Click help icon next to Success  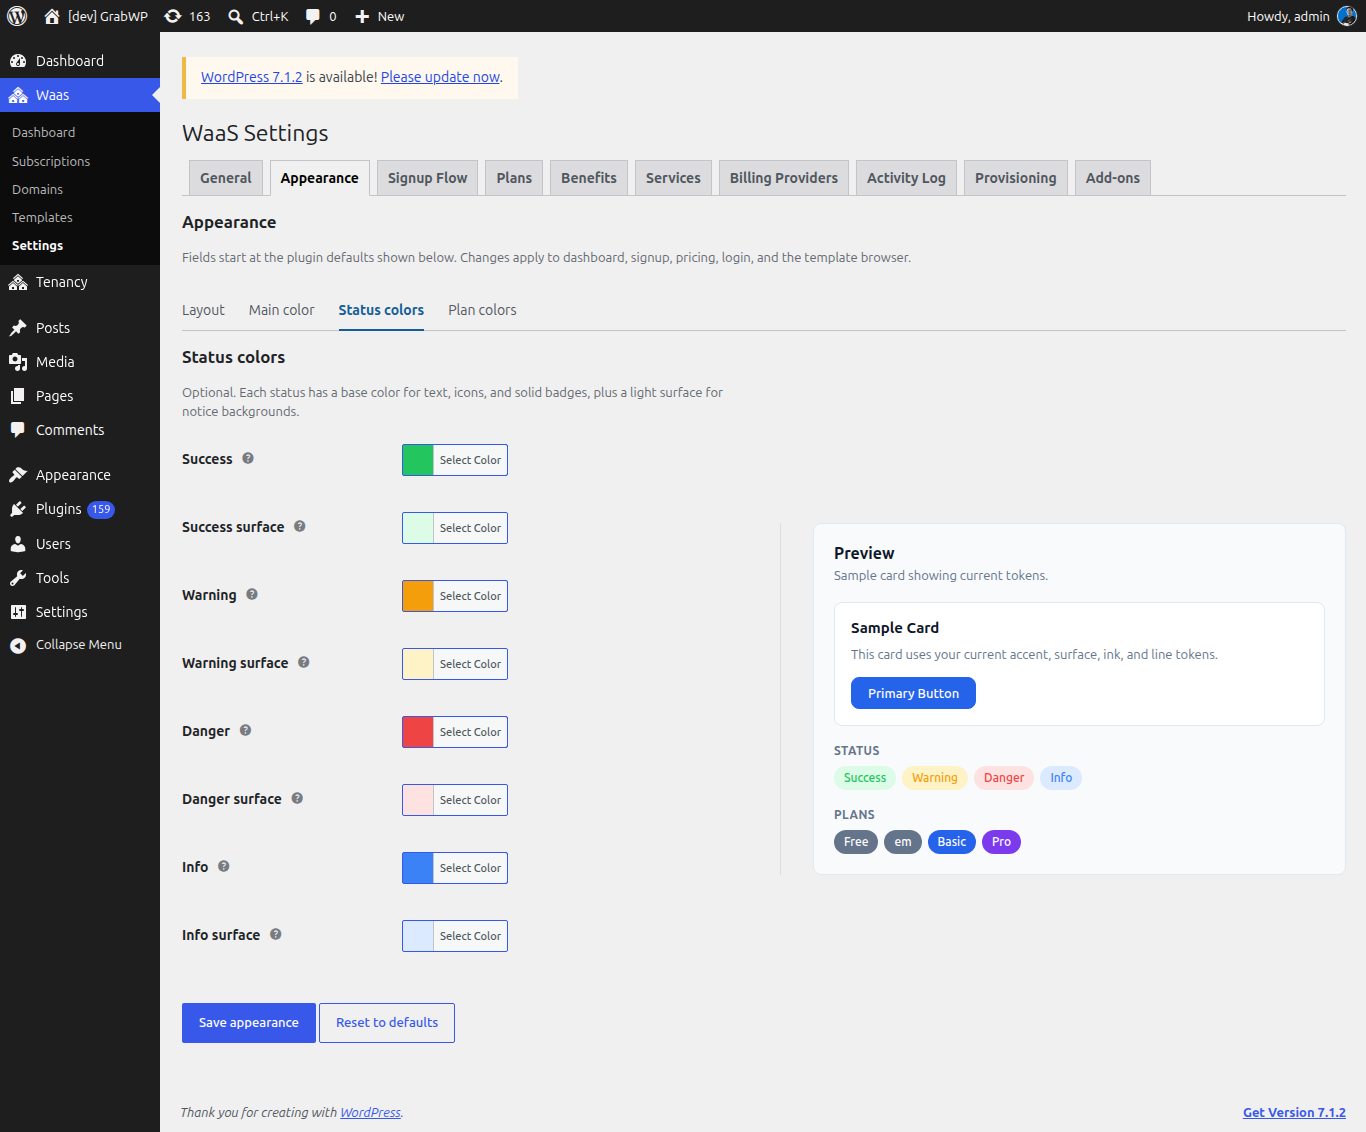[x=248, y=458]
